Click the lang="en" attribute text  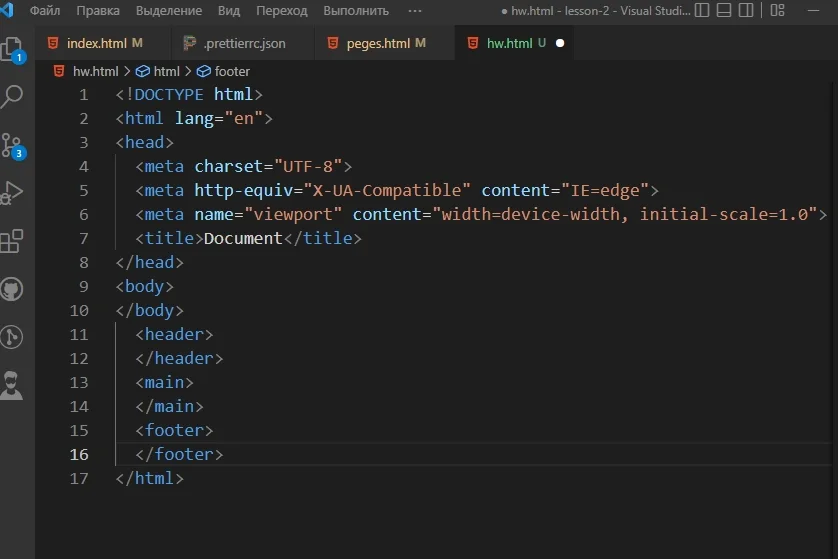219,118
